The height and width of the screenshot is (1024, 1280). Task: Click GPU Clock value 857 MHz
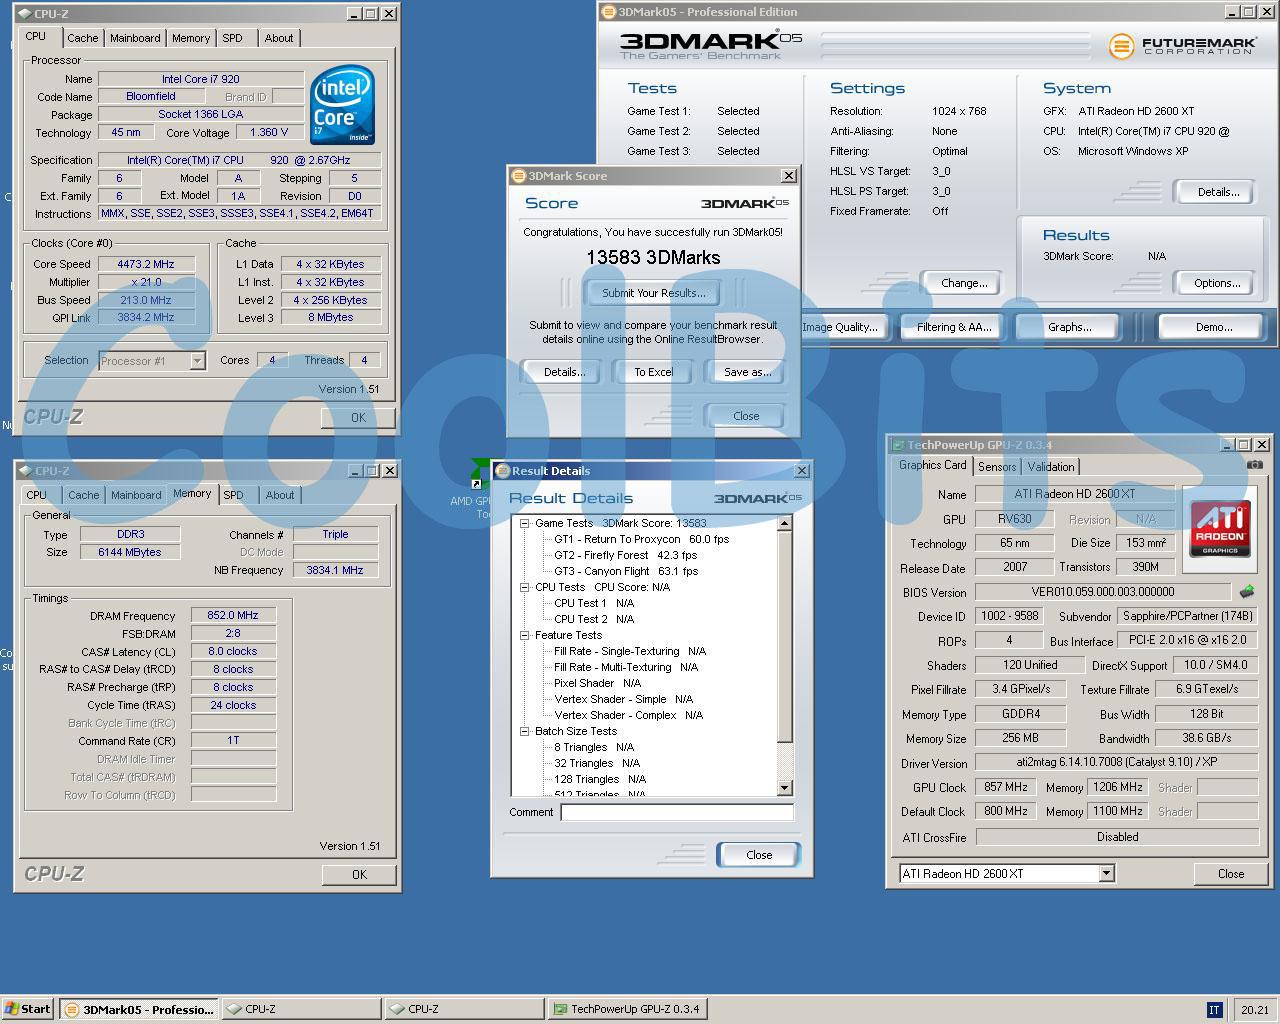[1005, 787]
